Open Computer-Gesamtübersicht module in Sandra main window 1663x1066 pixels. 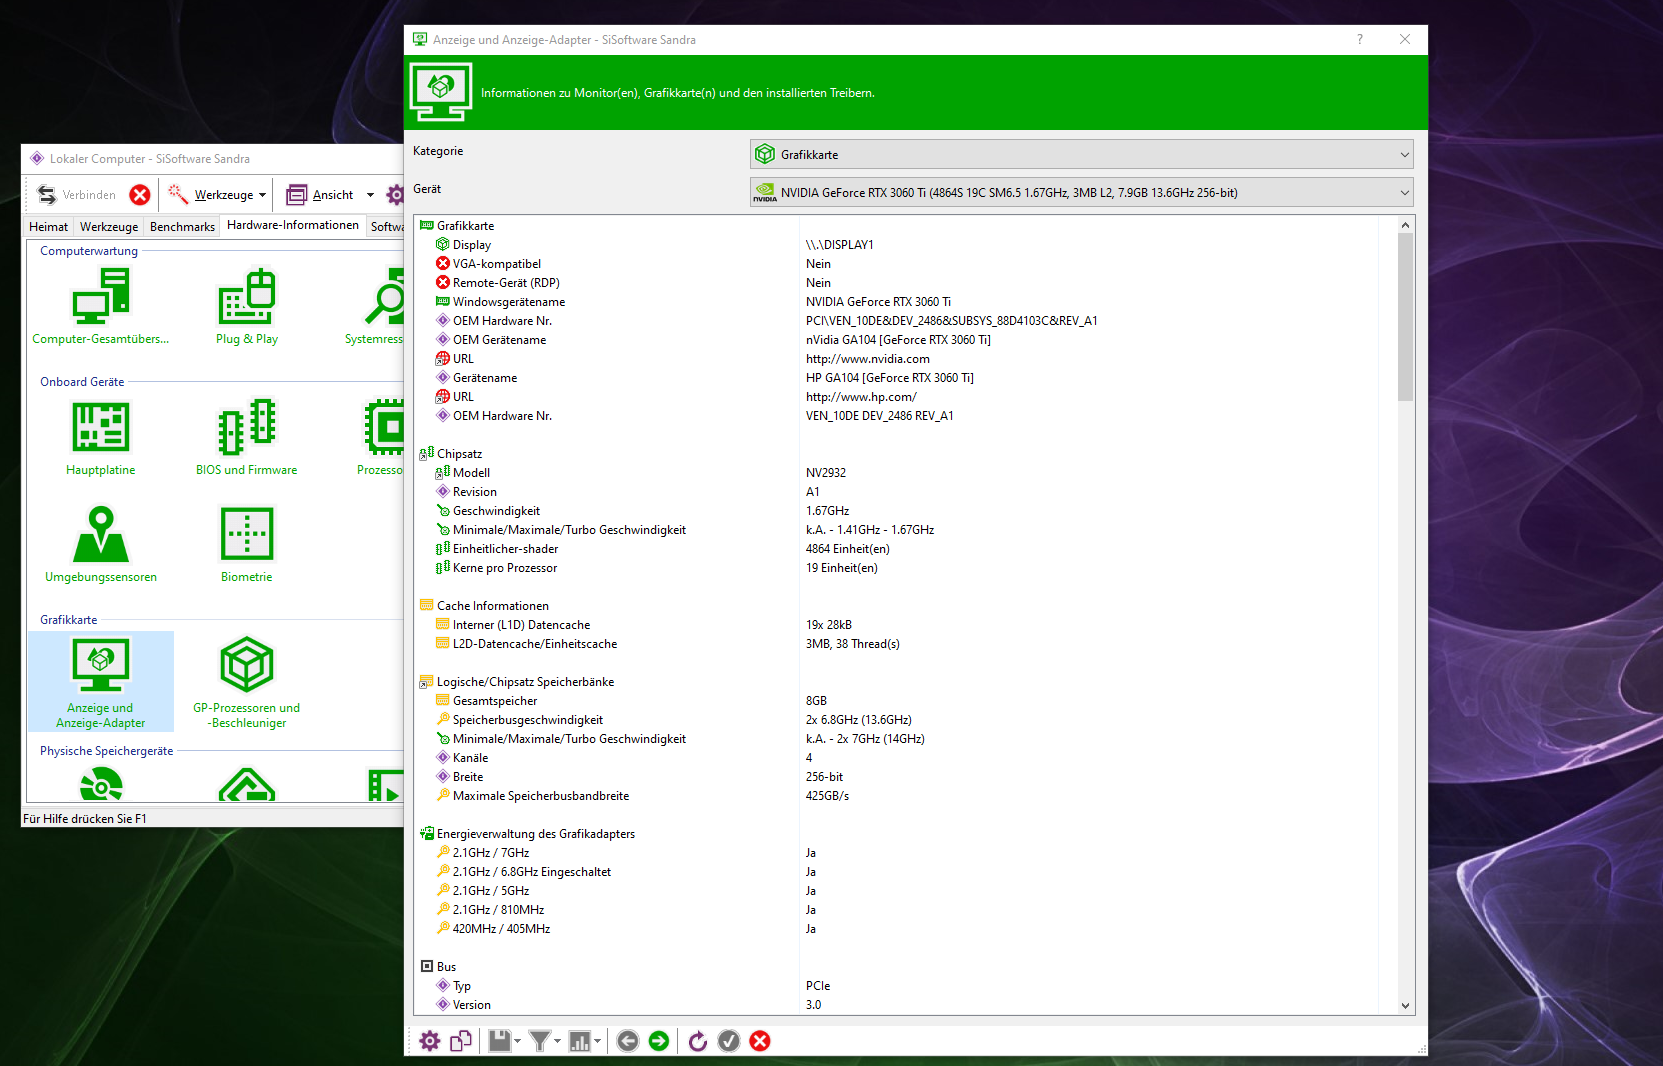tap(101, 307)
